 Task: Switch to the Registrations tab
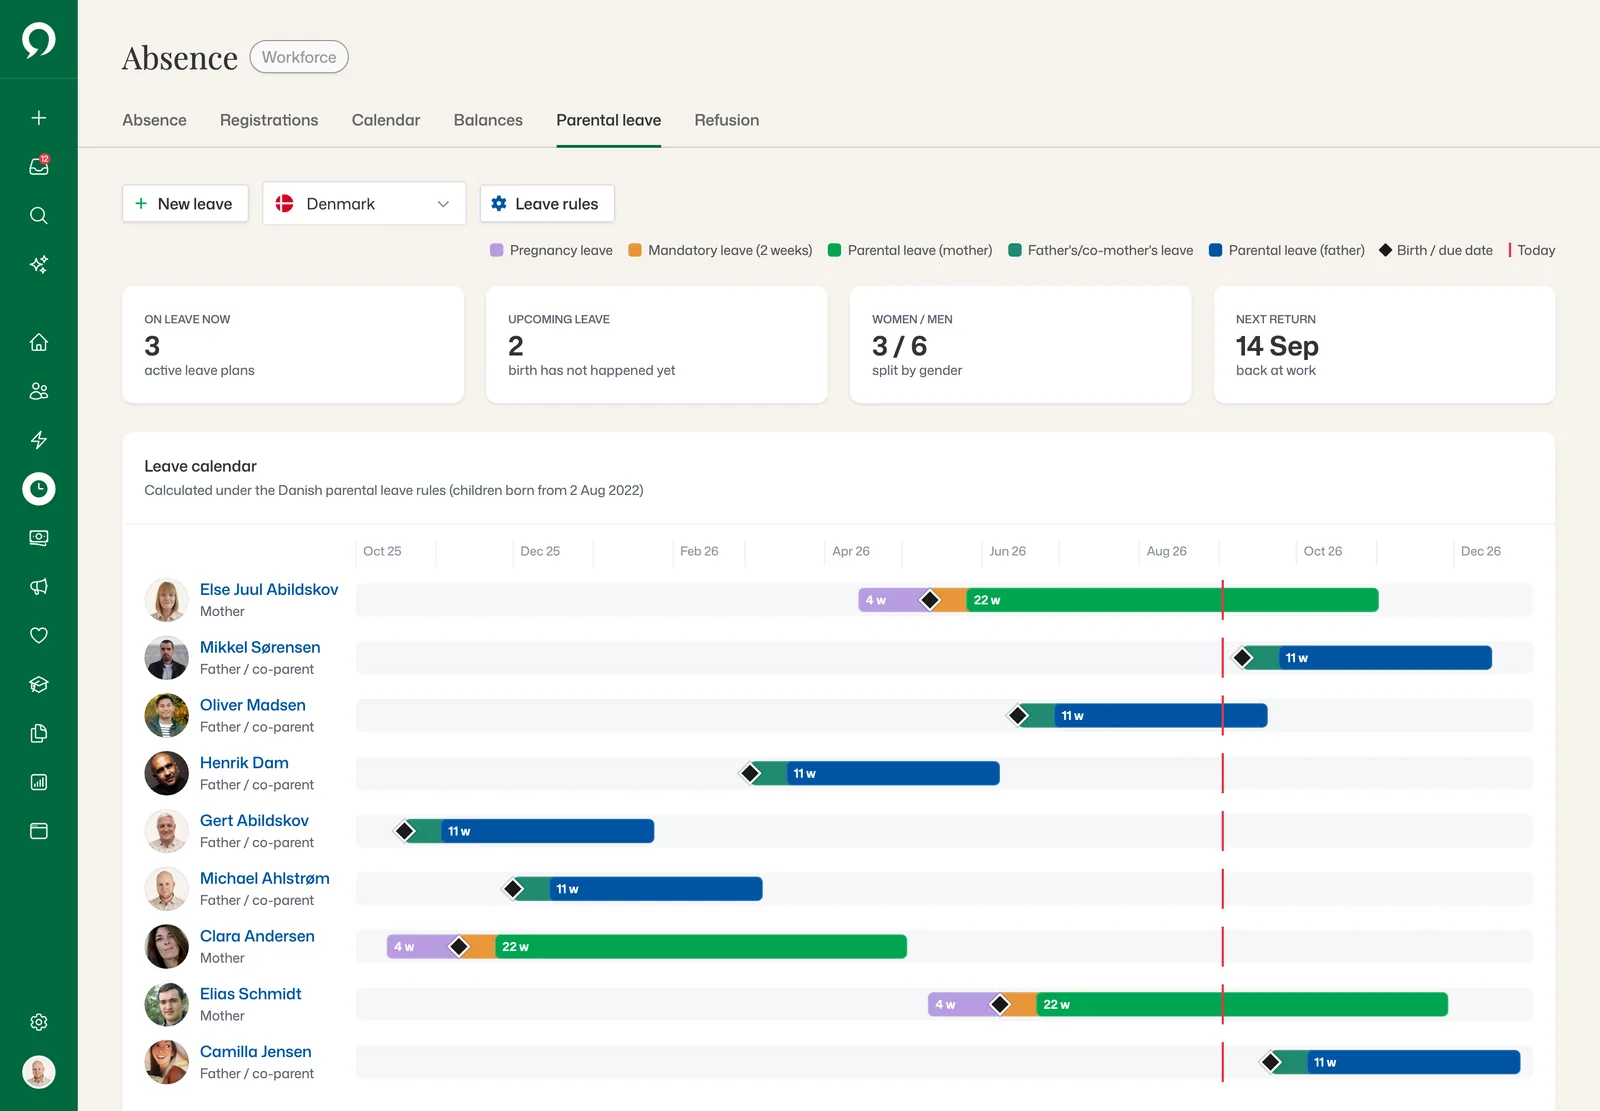(269, 120)
